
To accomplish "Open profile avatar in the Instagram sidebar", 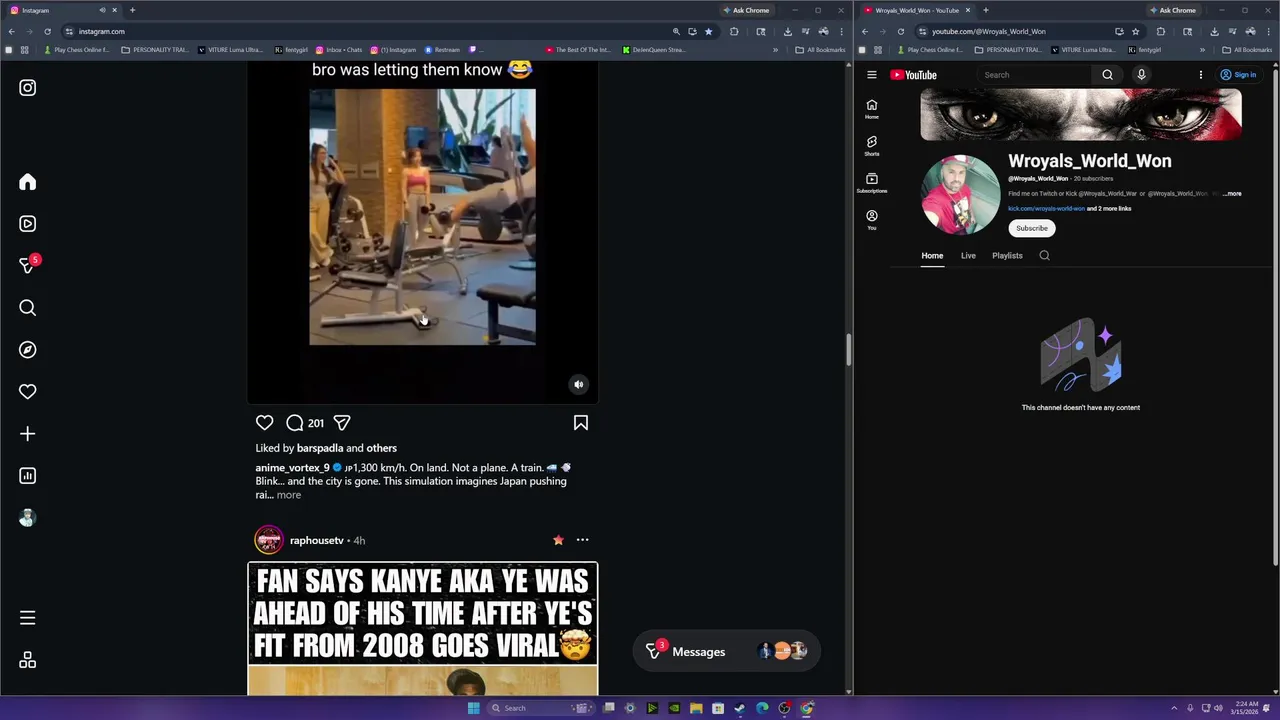I will (27, 518).
